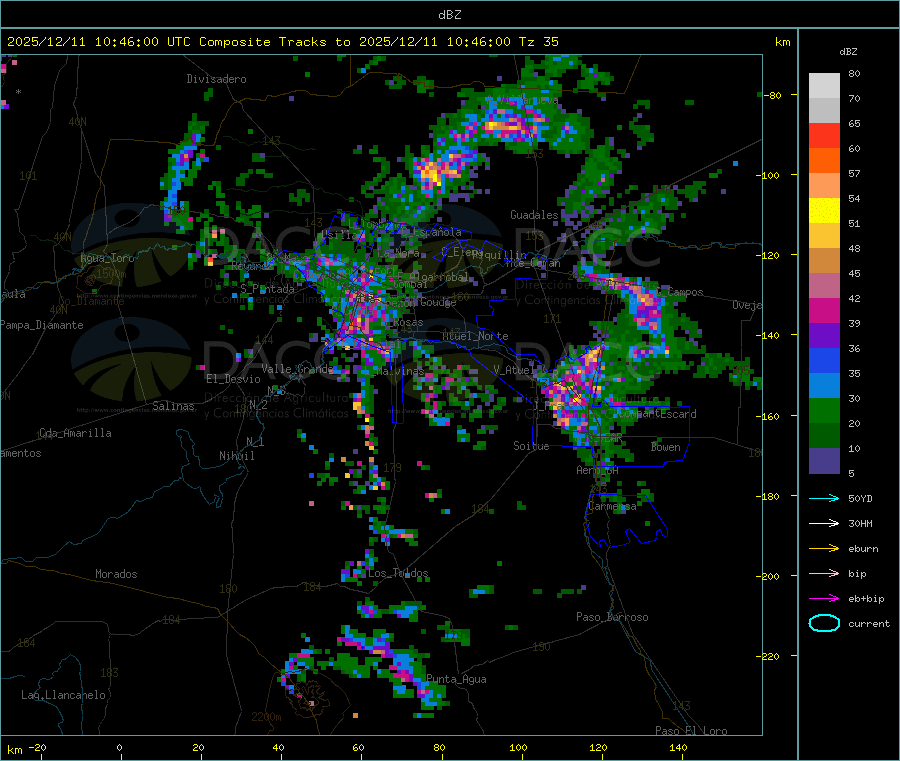
Task: Click the 'Paso_Barroso' map label
Action: click(612, 617)
